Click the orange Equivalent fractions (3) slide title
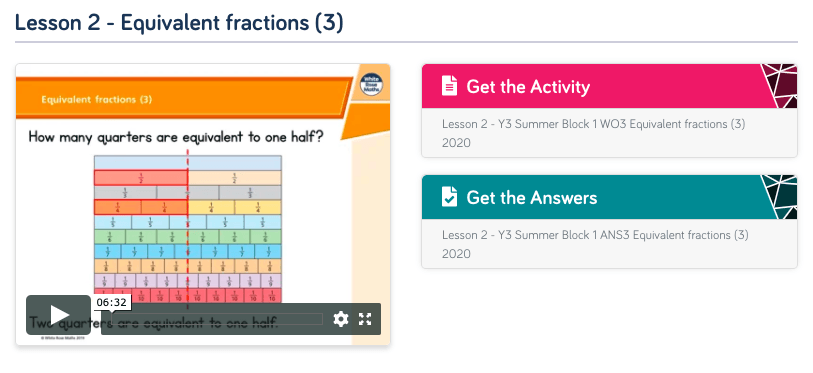The image size is (813, 373). (96, 100)
